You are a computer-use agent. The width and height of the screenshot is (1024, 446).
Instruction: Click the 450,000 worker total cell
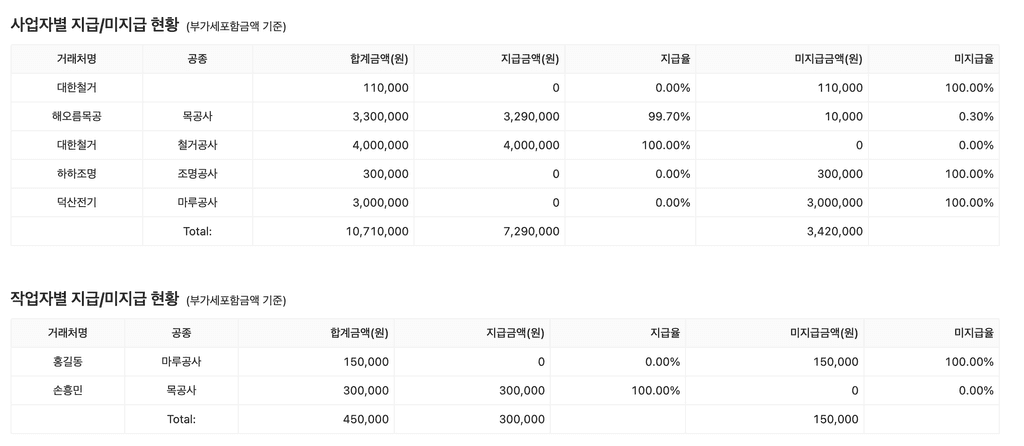click(x=316, y=419)
